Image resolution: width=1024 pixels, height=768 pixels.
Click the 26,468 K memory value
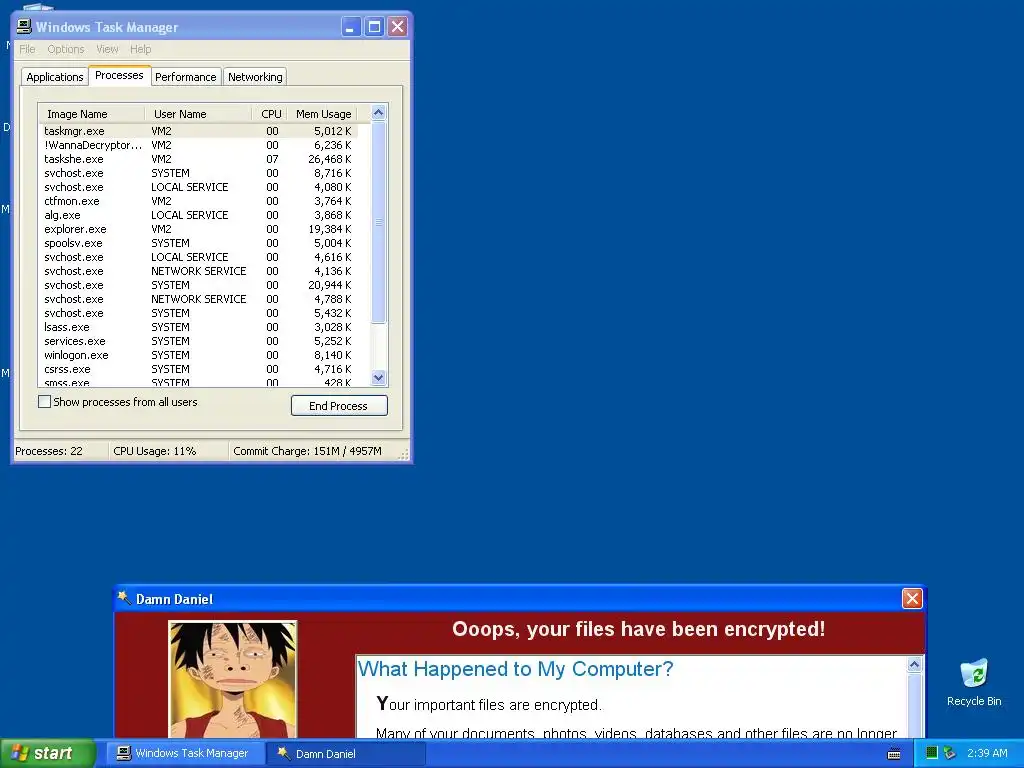click(330, 159)
